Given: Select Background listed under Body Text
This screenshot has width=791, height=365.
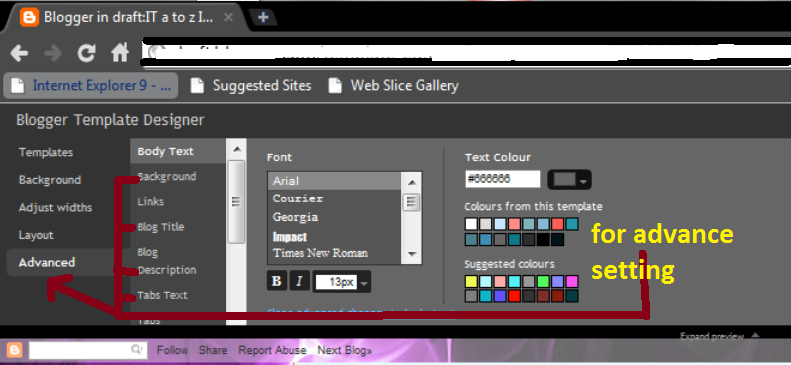Looking at the screenshot, I should (x=167, y=176).
